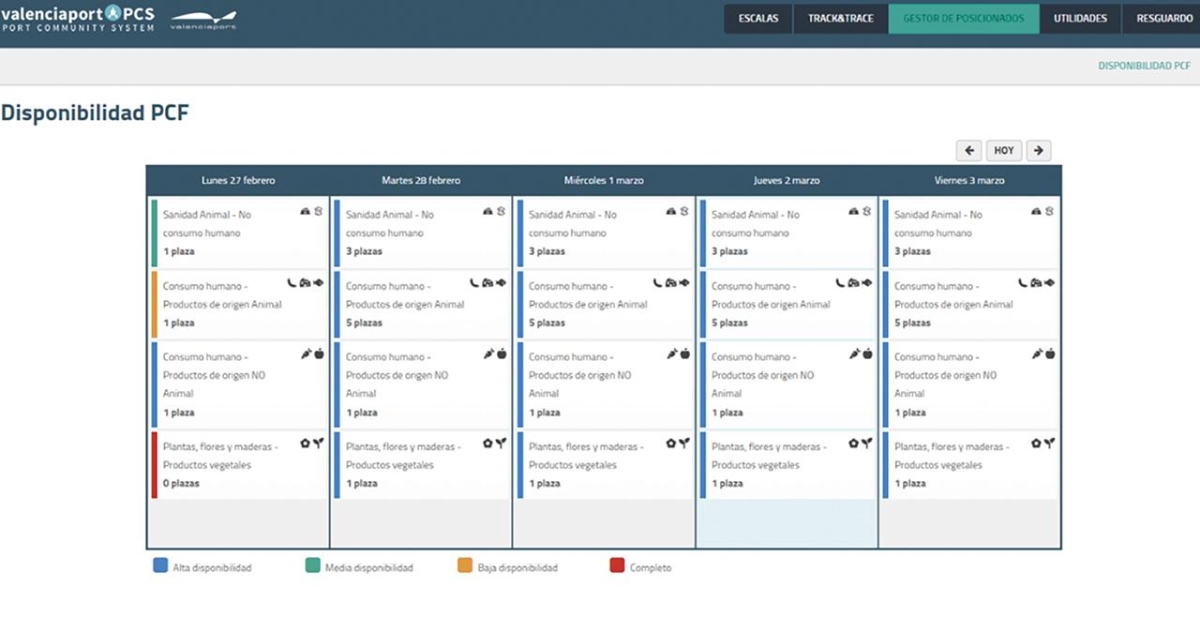
Task: Open Lunes Productos de origen NO Animal card
Action: click(x=240, y=384)
